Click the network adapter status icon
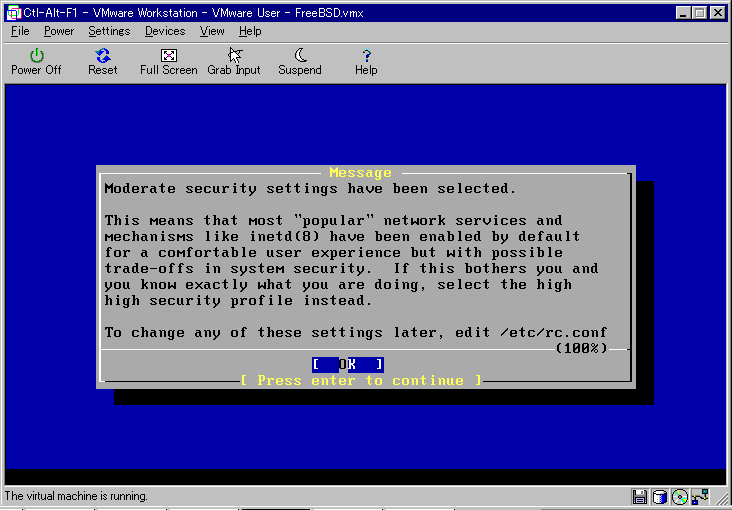The height and width of the screenshot is (510, 732). (x=701, y=496)
